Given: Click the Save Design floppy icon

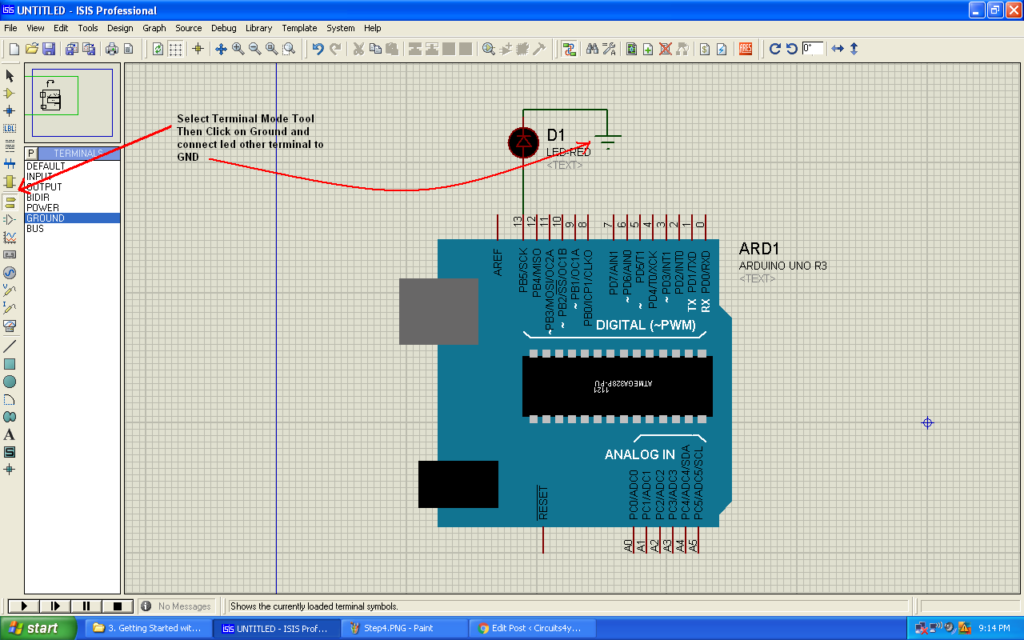Looking at the screenshot, I should tap(48, 49).
